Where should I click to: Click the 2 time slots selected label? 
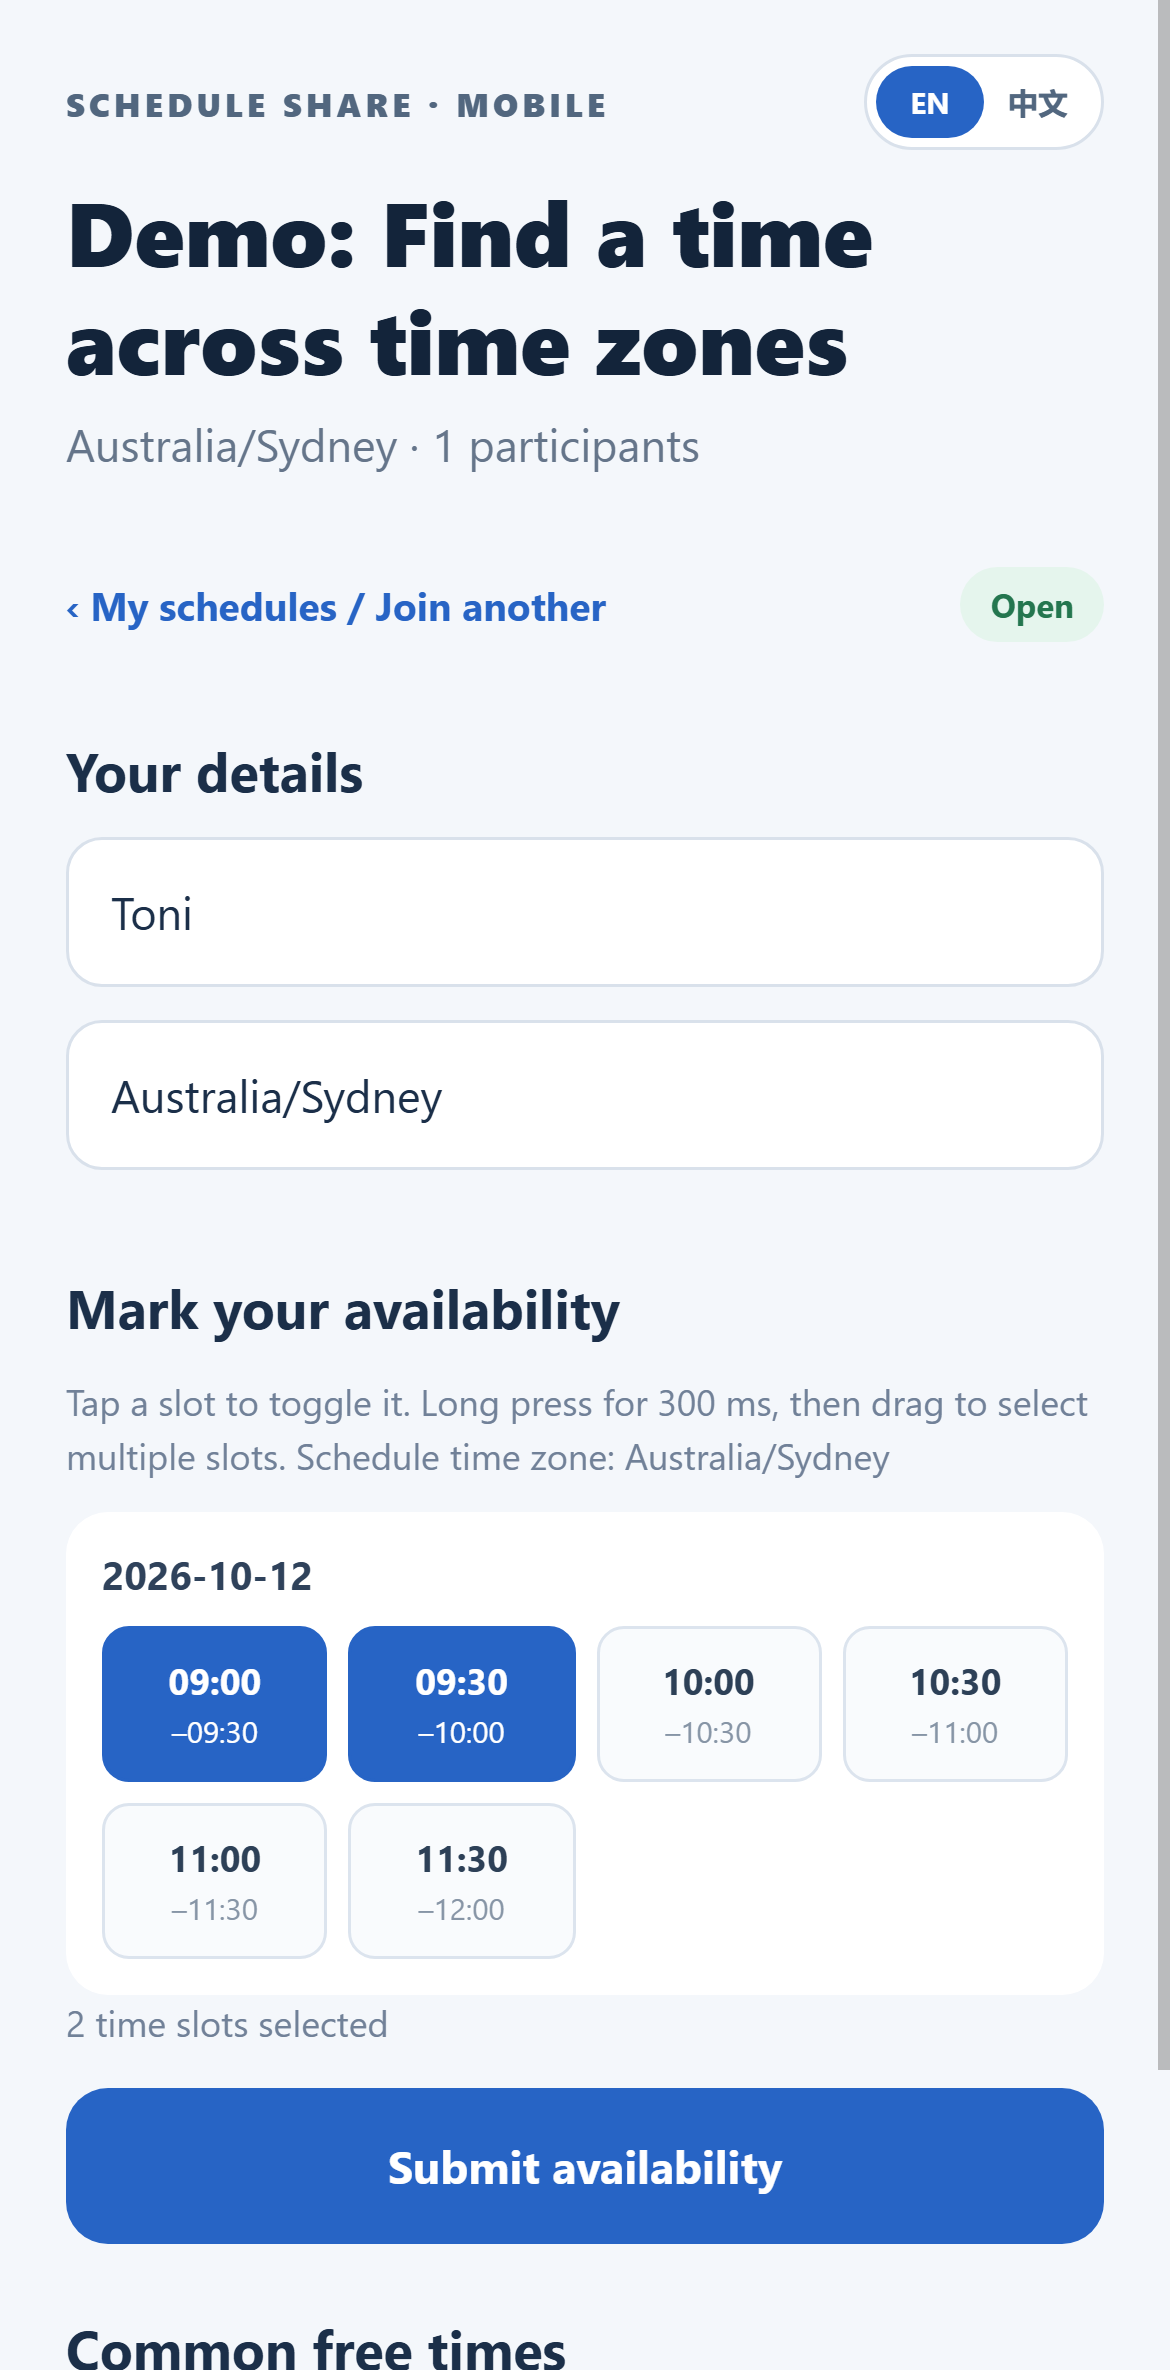(x=227, y=2025)
